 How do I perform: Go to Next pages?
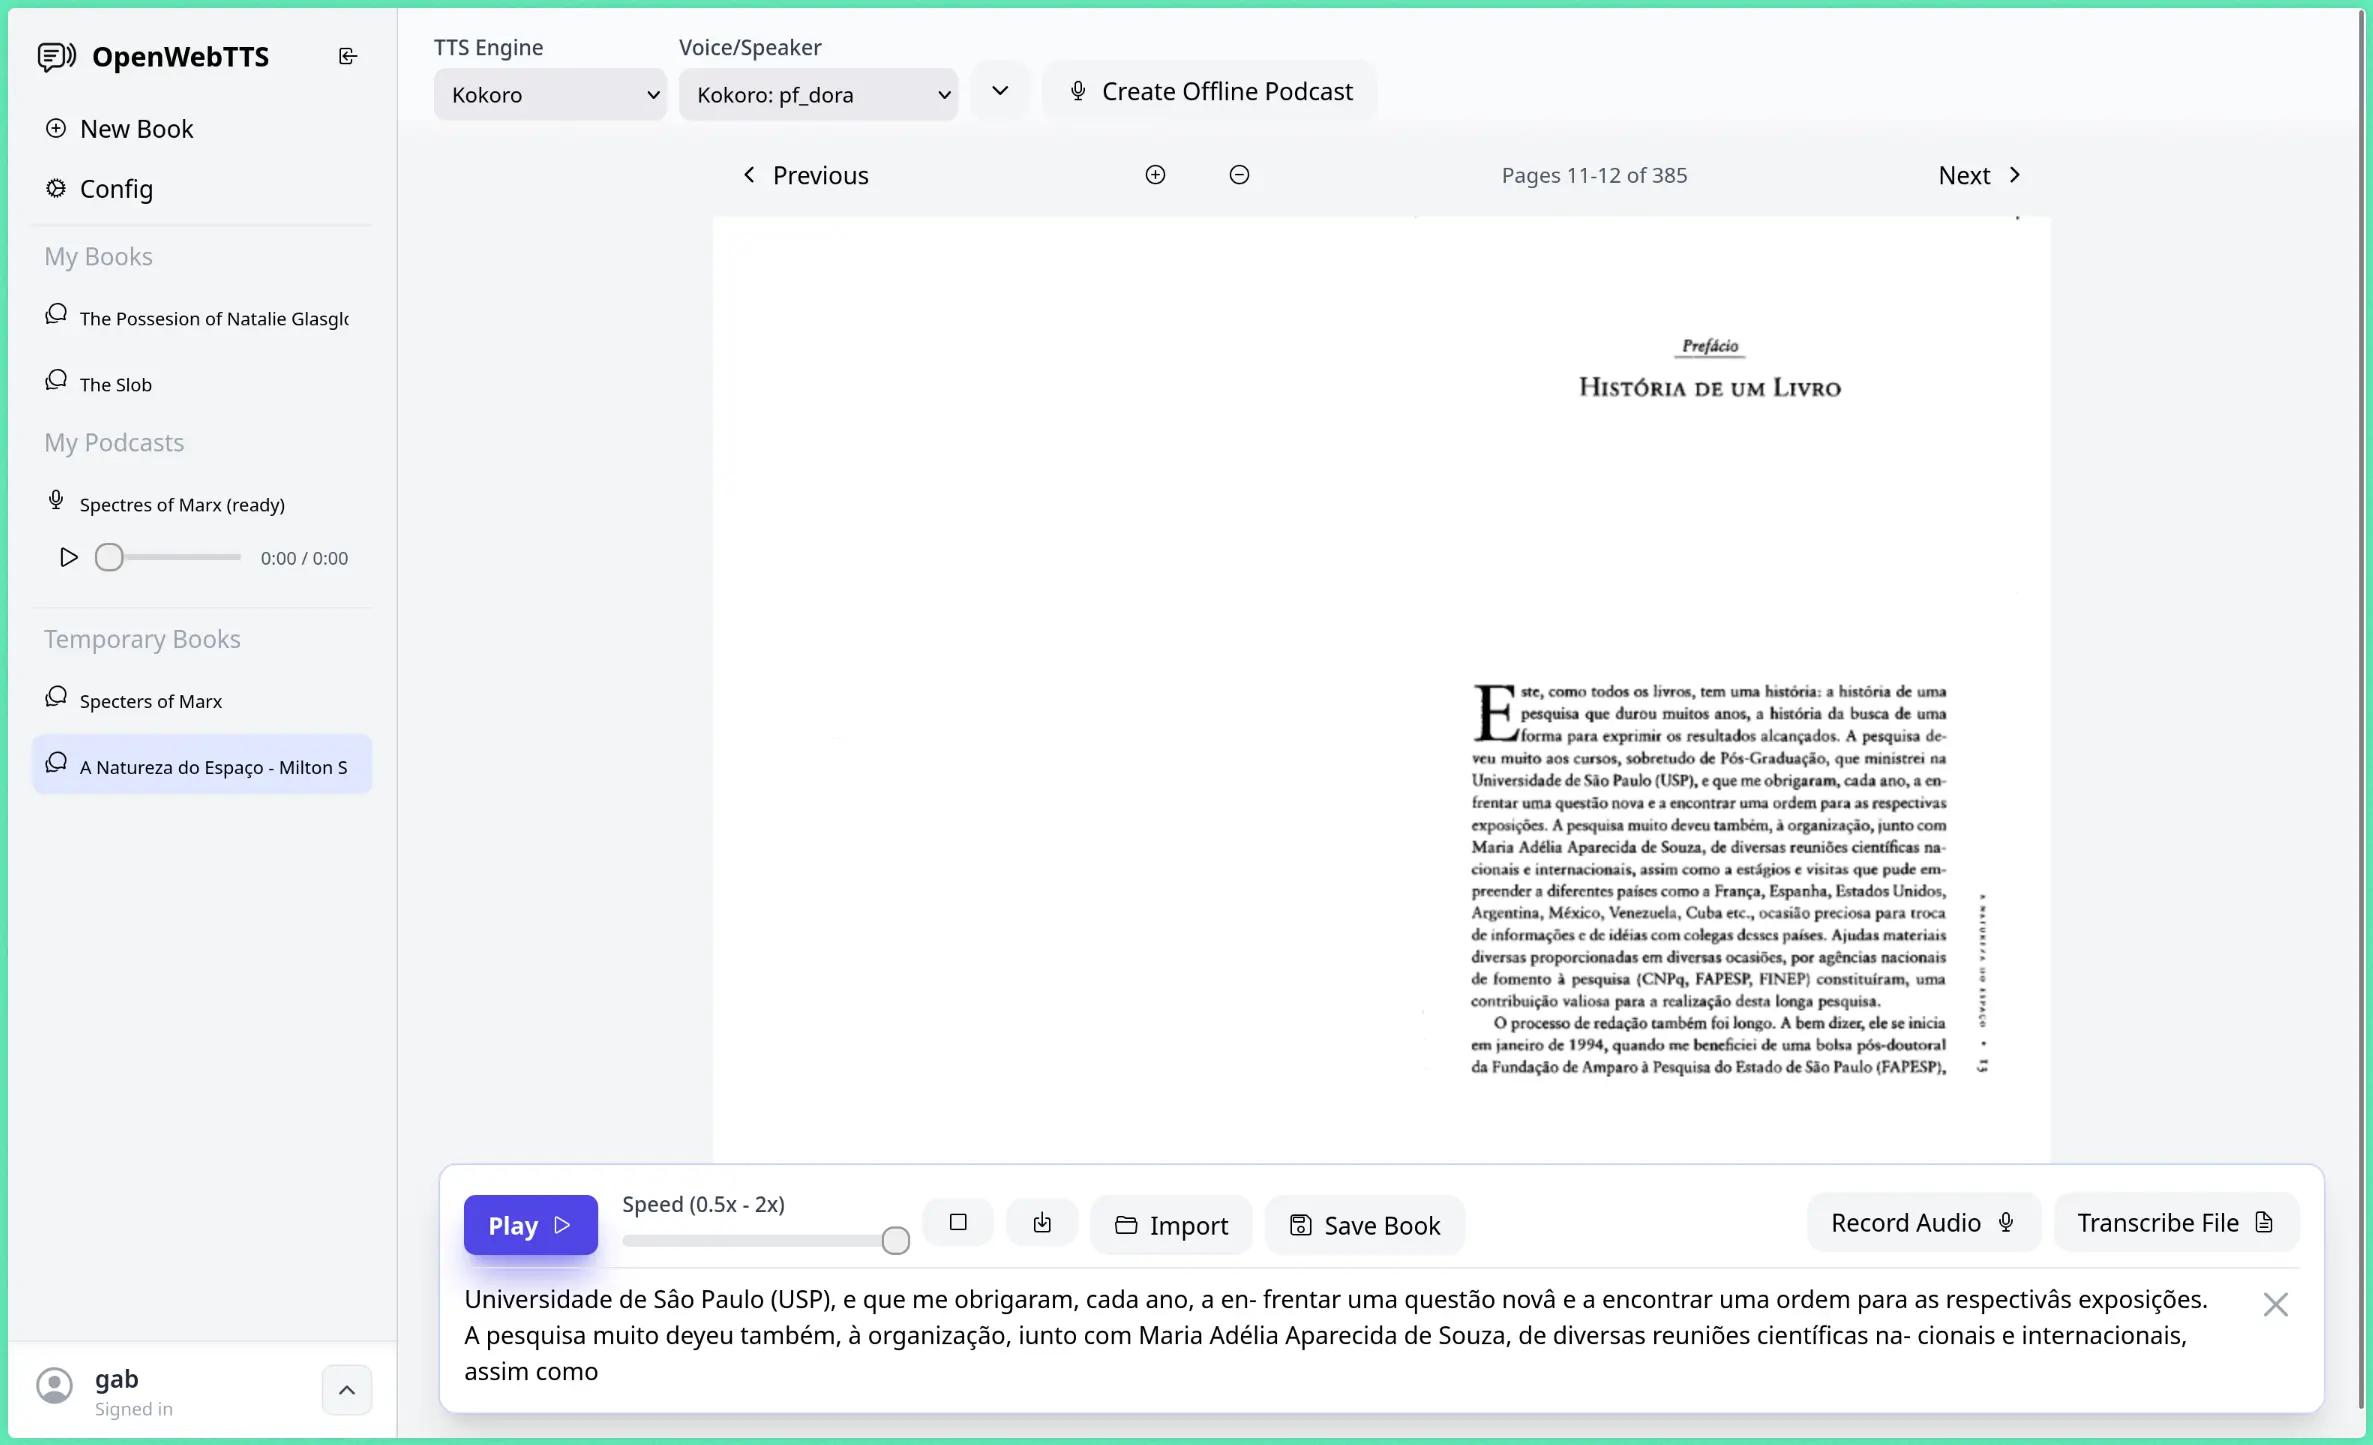point(1979,175)
